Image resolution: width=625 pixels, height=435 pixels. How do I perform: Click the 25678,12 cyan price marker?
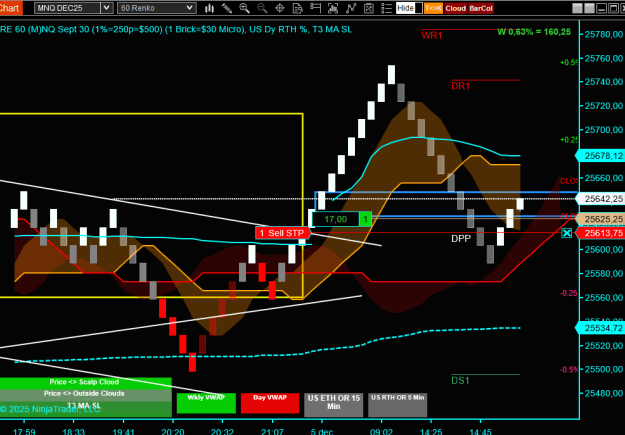600,156
